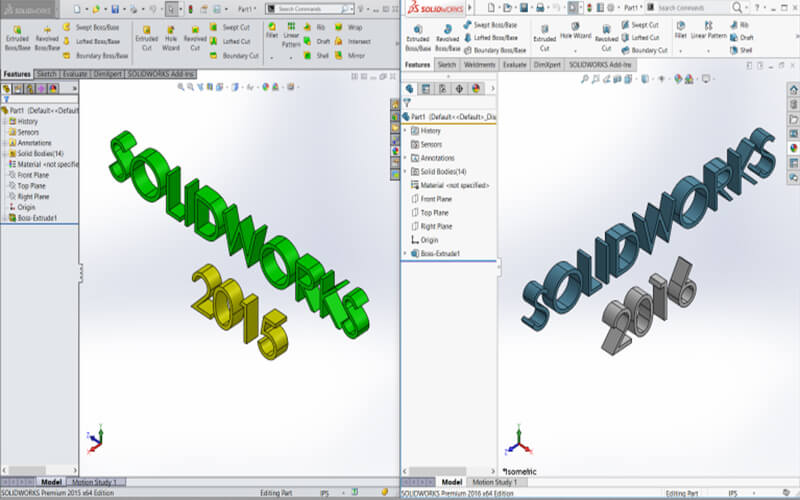Click Search Commands field in the 2015 window

310,9
